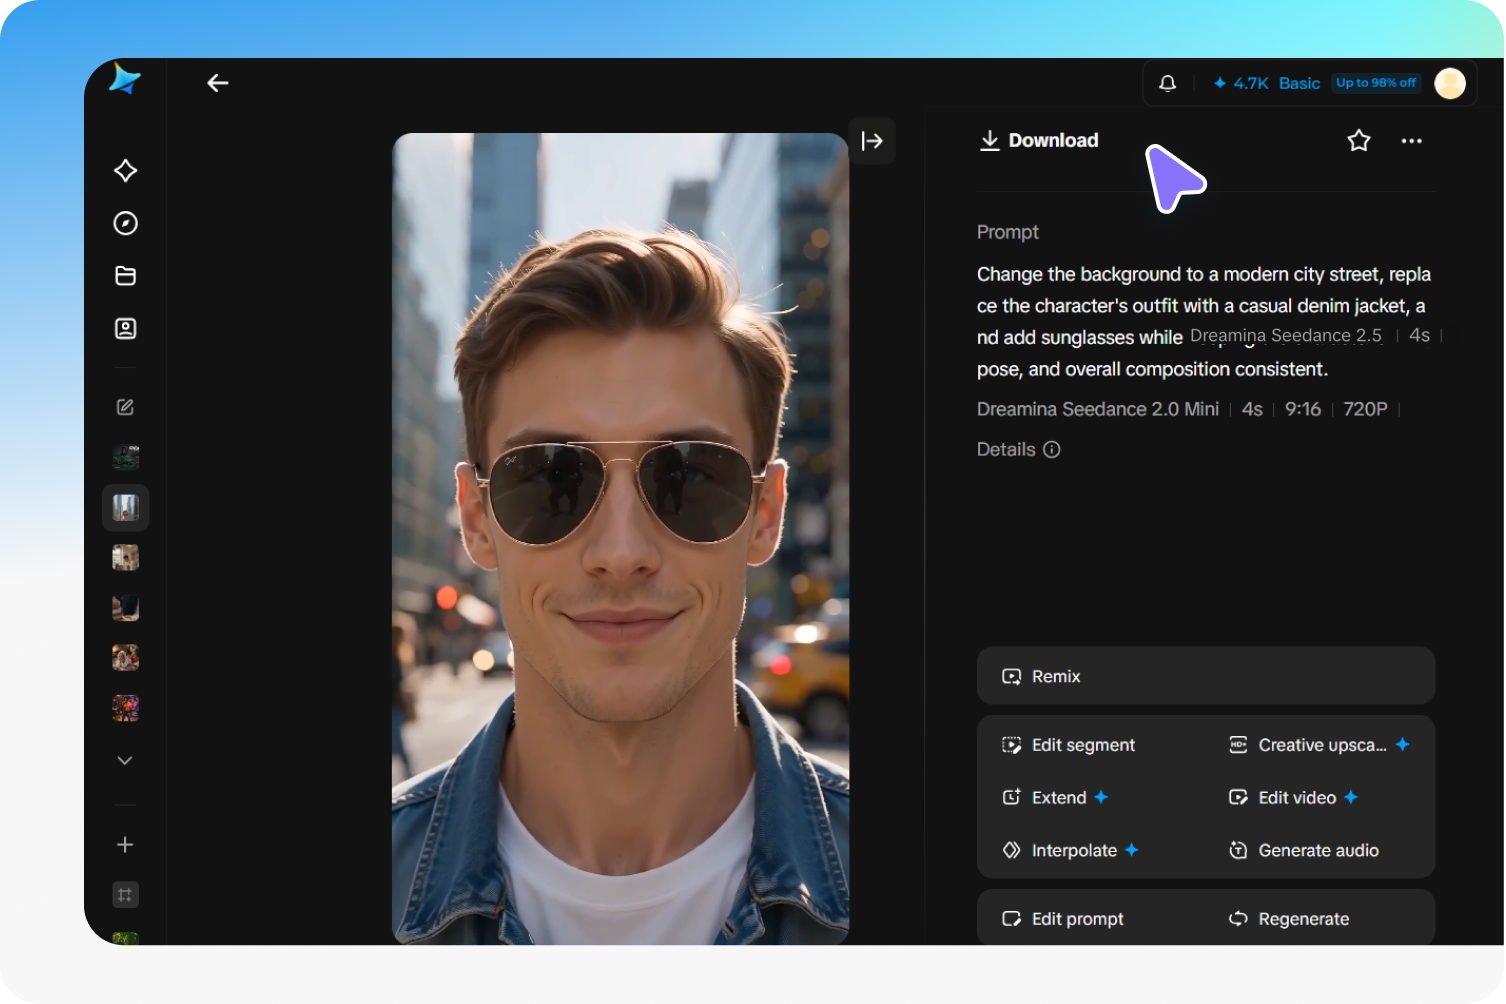Click the video preview of the man in sunglasses
The width and height of the screenshot is (1506, 1004).
620,539
